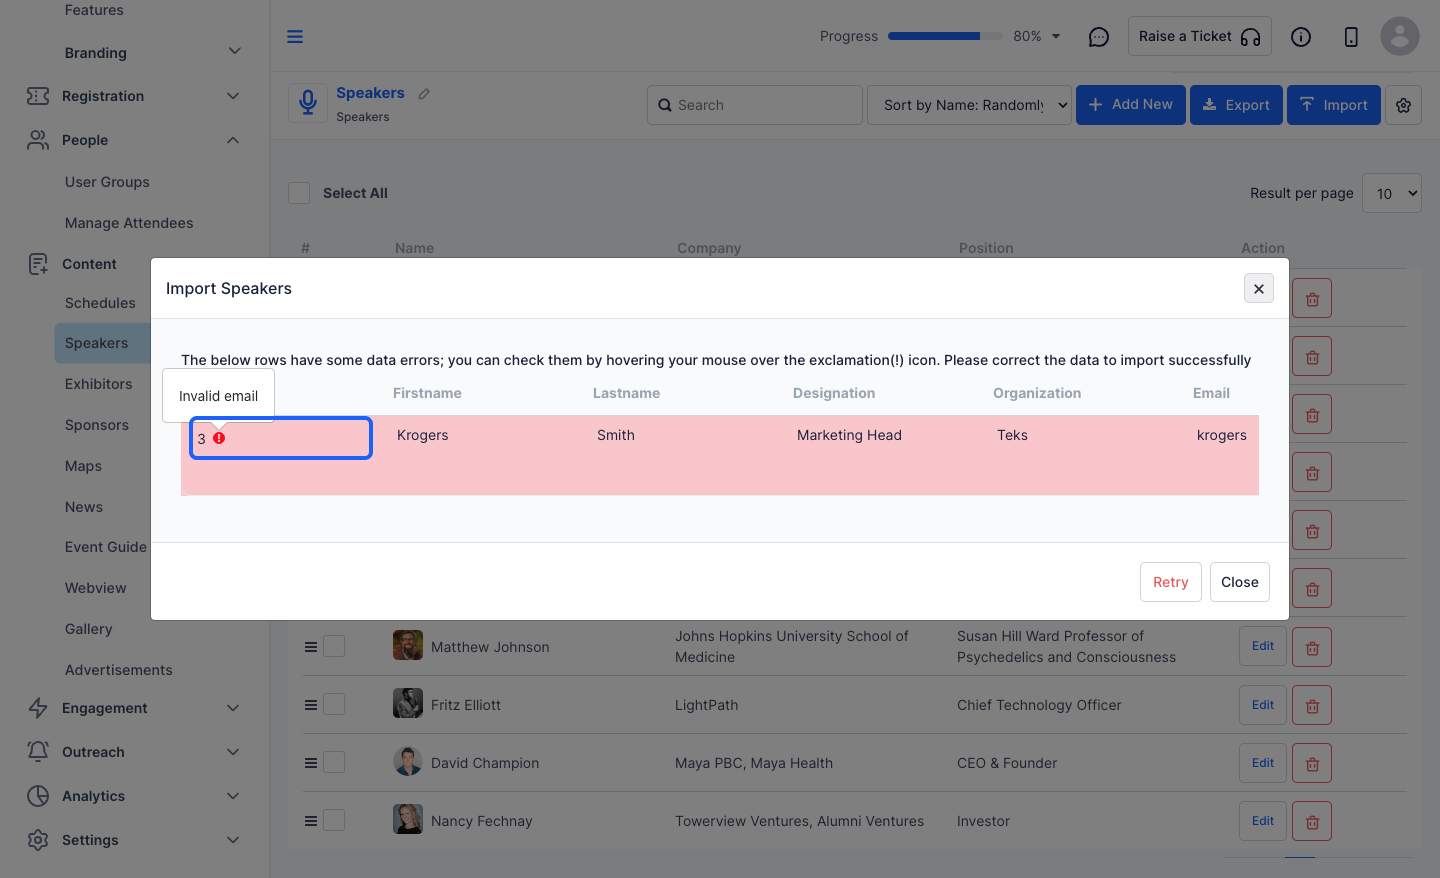Click Raise a Ticket button
This screenshot has width=1440, height=878.
coord(1200,36)
